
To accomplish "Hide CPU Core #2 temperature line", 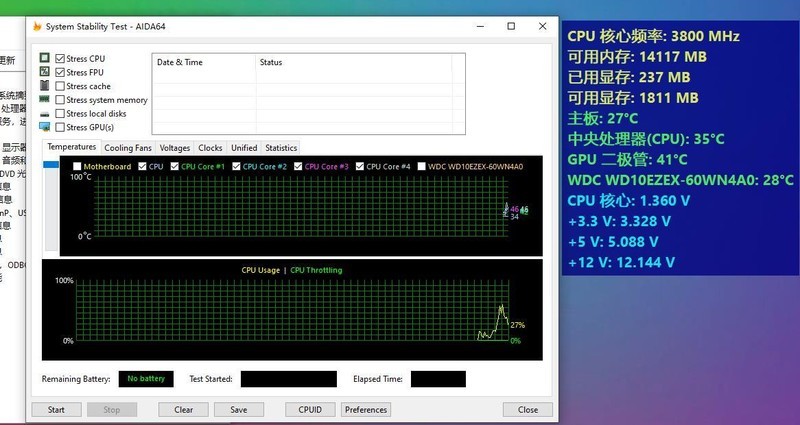I will pyautogui.click(x=236, y=166).
